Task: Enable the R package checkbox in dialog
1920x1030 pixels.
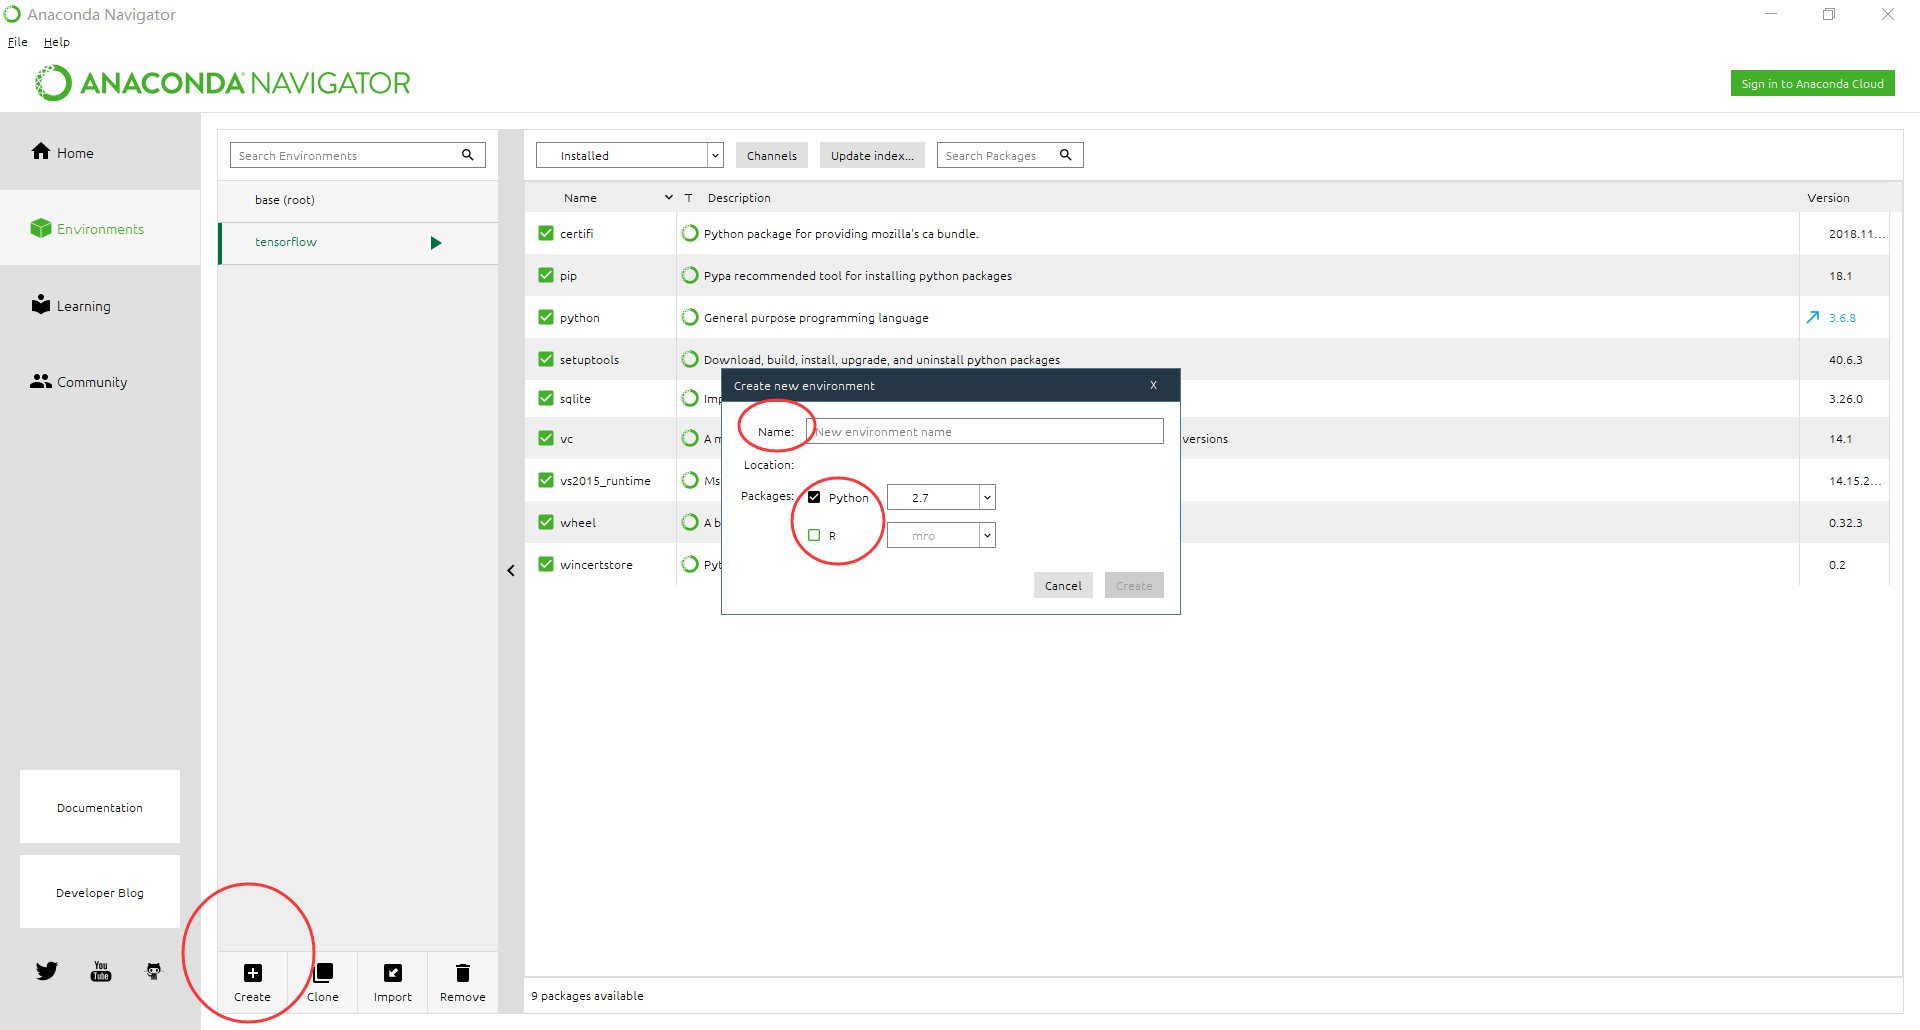Action: click(814, 535)
